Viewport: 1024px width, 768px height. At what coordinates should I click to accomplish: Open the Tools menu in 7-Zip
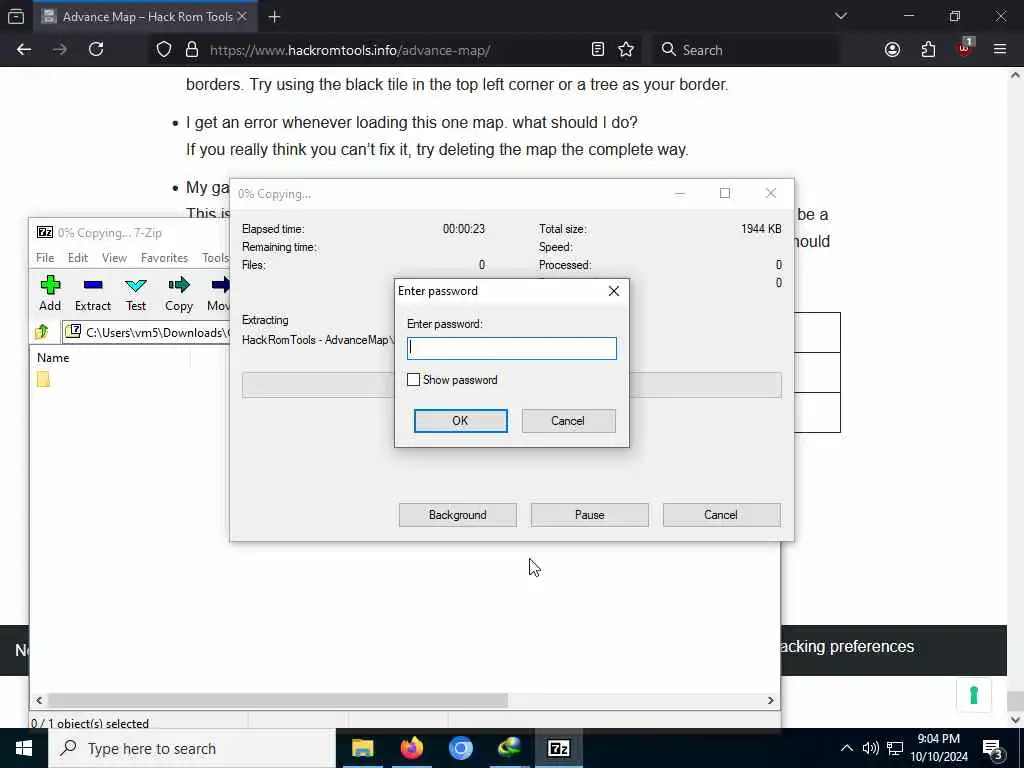(x=215, y=258)
